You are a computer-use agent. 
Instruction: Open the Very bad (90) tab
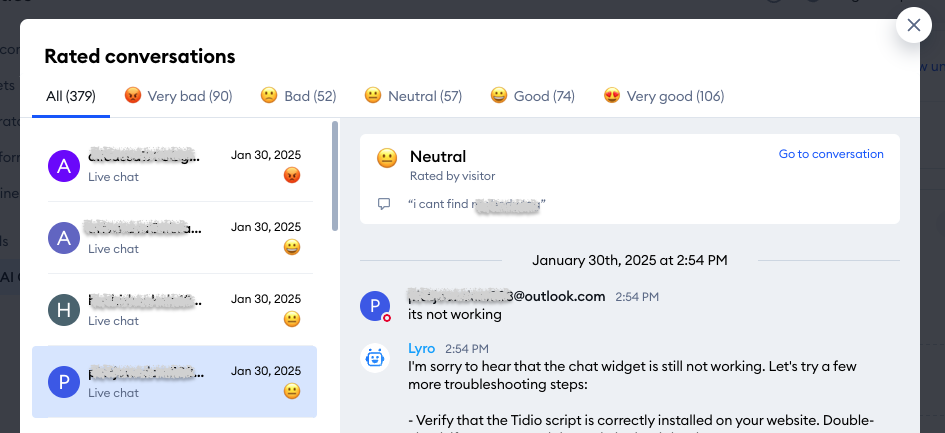pos(178,96)
